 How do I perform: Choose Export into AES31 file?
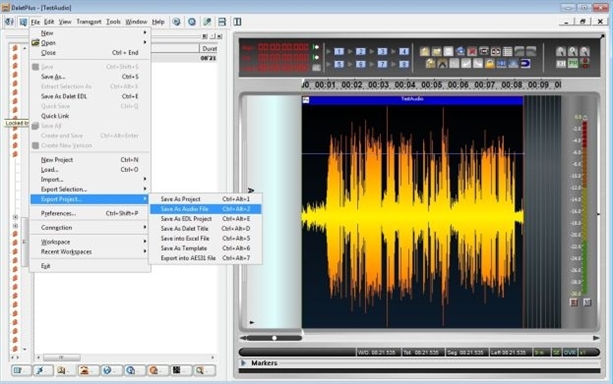(x=206, y=258)
